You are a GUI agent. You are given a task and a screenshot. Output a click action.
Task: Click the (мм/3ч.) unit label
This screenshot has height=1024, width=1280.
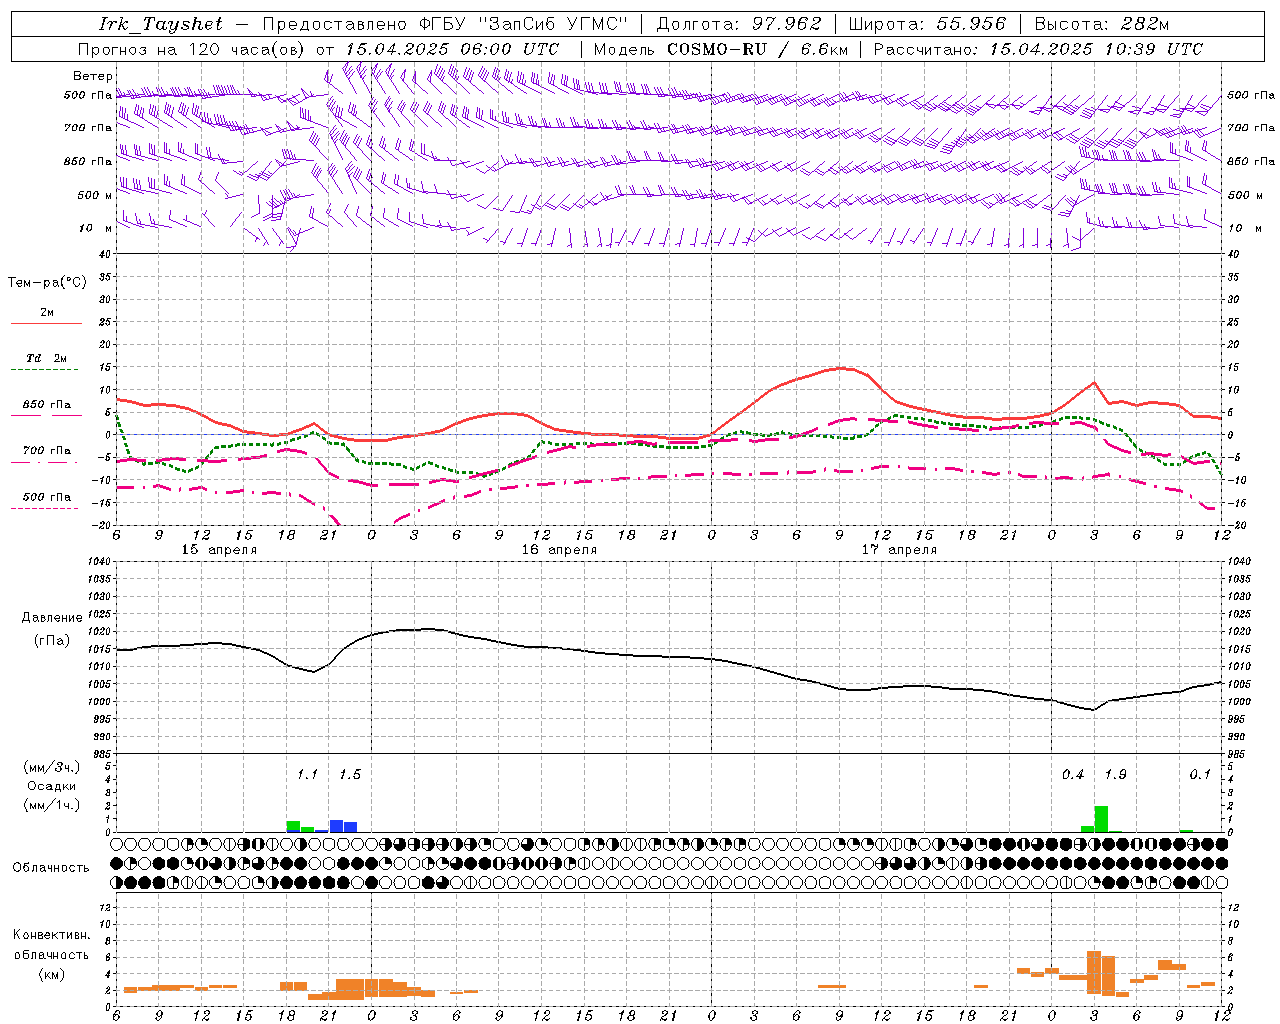[52, 767]
